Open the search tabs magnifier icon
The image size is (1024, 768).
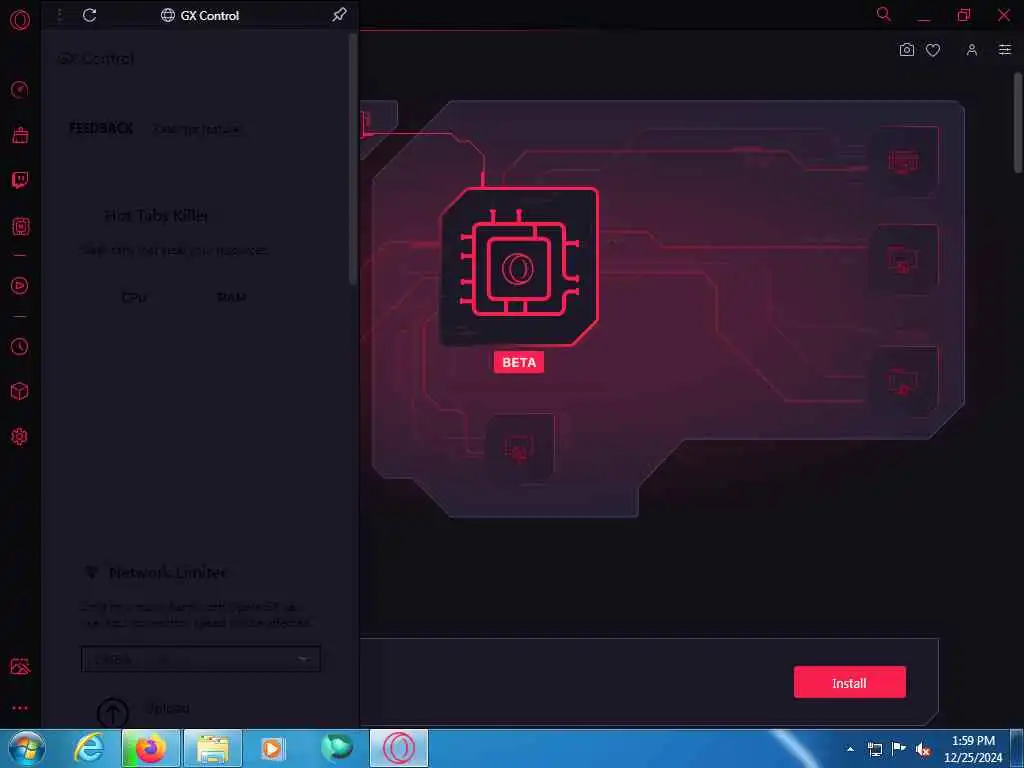pyautogui.click(x=884, y=14)
